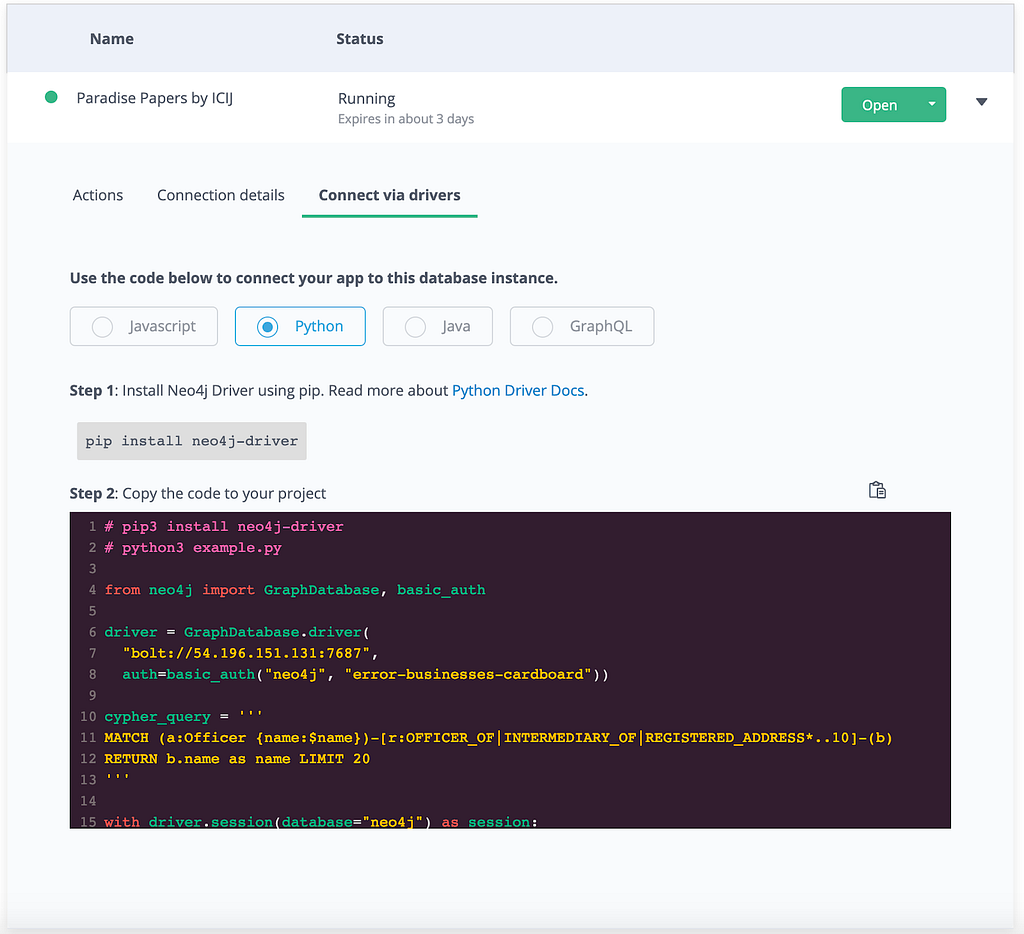Image resolution: width=1024 pixels, height=934 pixels.
Task: Open the Python Driver Docs link
Action: tap(518, 391)
